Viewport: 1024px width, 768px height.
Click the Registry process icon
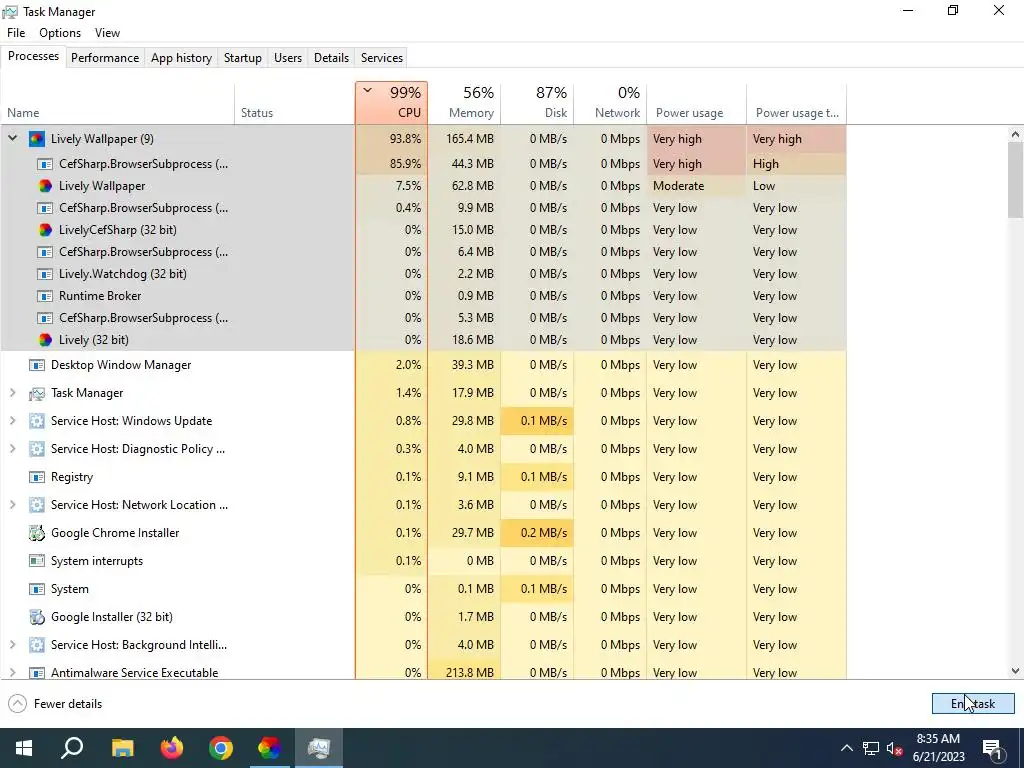[37, 477]
